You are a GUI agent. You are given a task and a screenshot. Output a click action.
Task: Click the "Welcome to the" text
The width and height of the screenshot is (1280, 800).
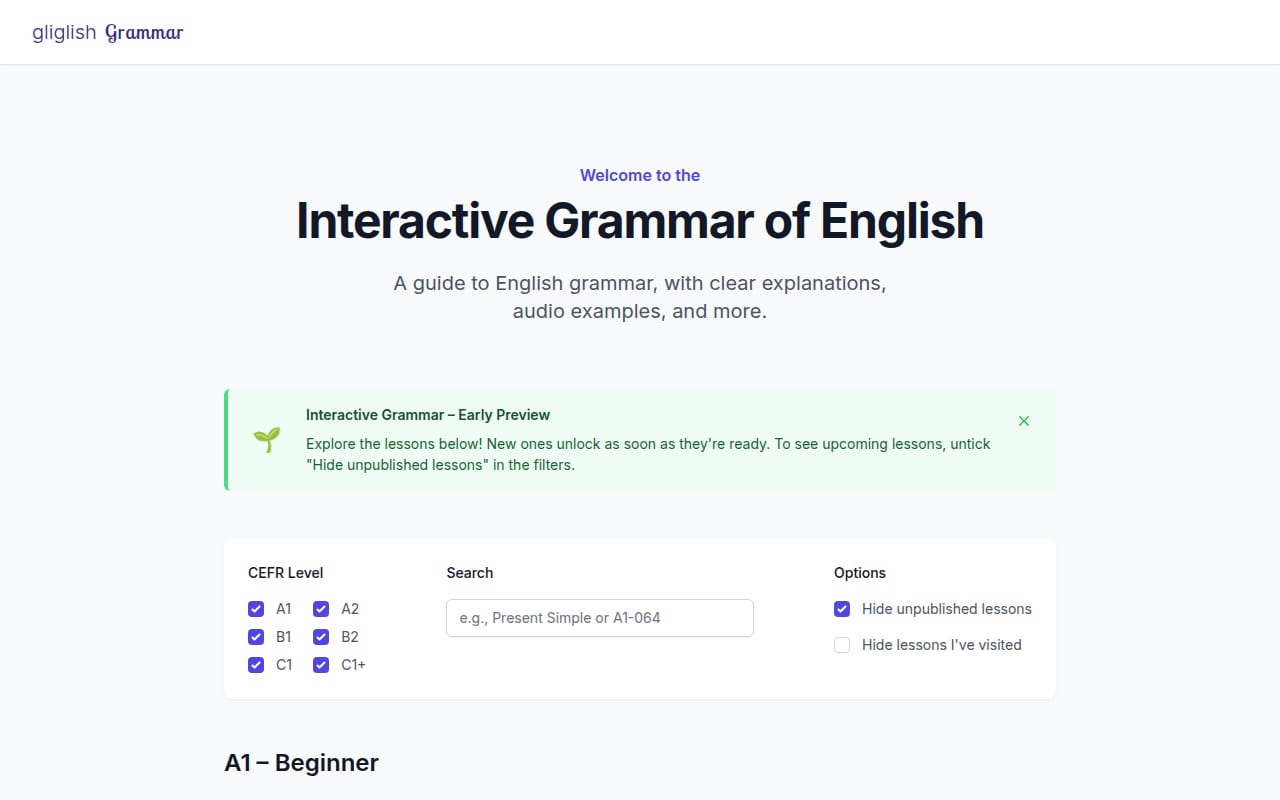click(640, 175)
